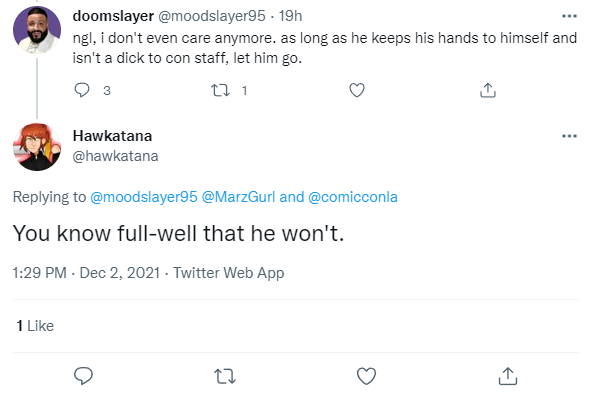Viewport: 591px width, 397px height.
Task: Visit the @moodslayer95 mention link
Action: [144, 197]
